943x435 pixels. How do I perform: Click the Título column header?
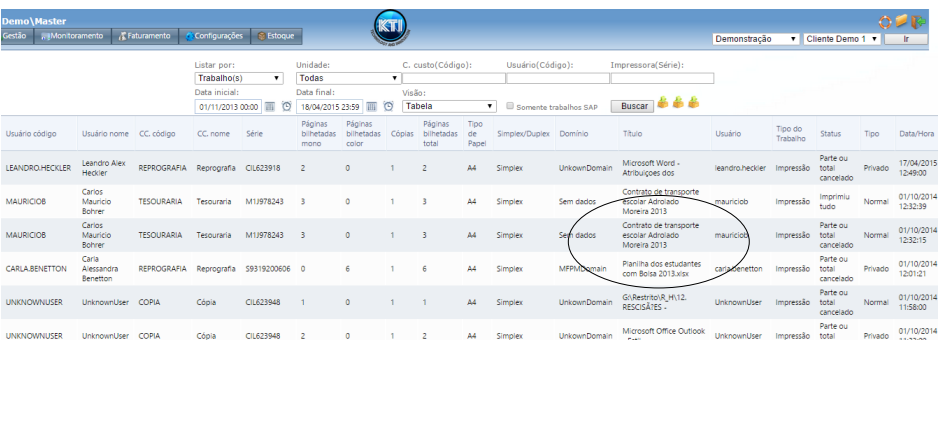coord(632,134)
